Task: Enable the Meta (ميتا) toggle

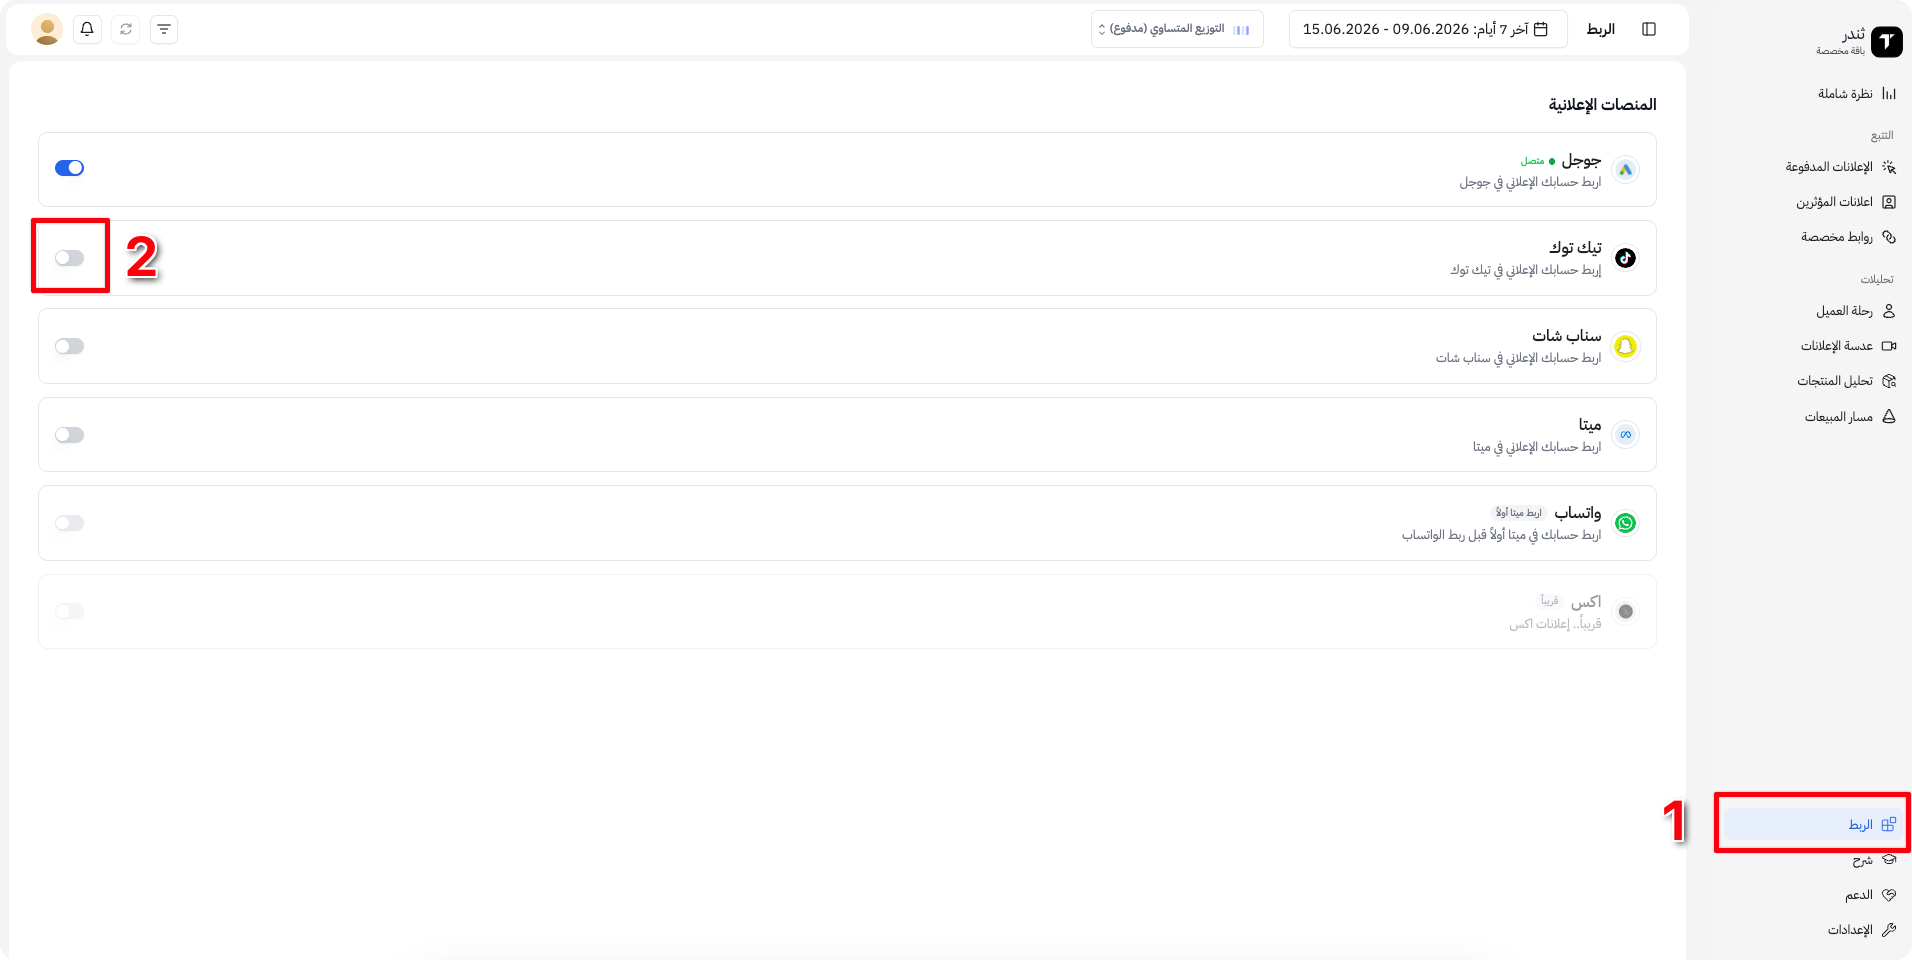Action: pos(69,435)
